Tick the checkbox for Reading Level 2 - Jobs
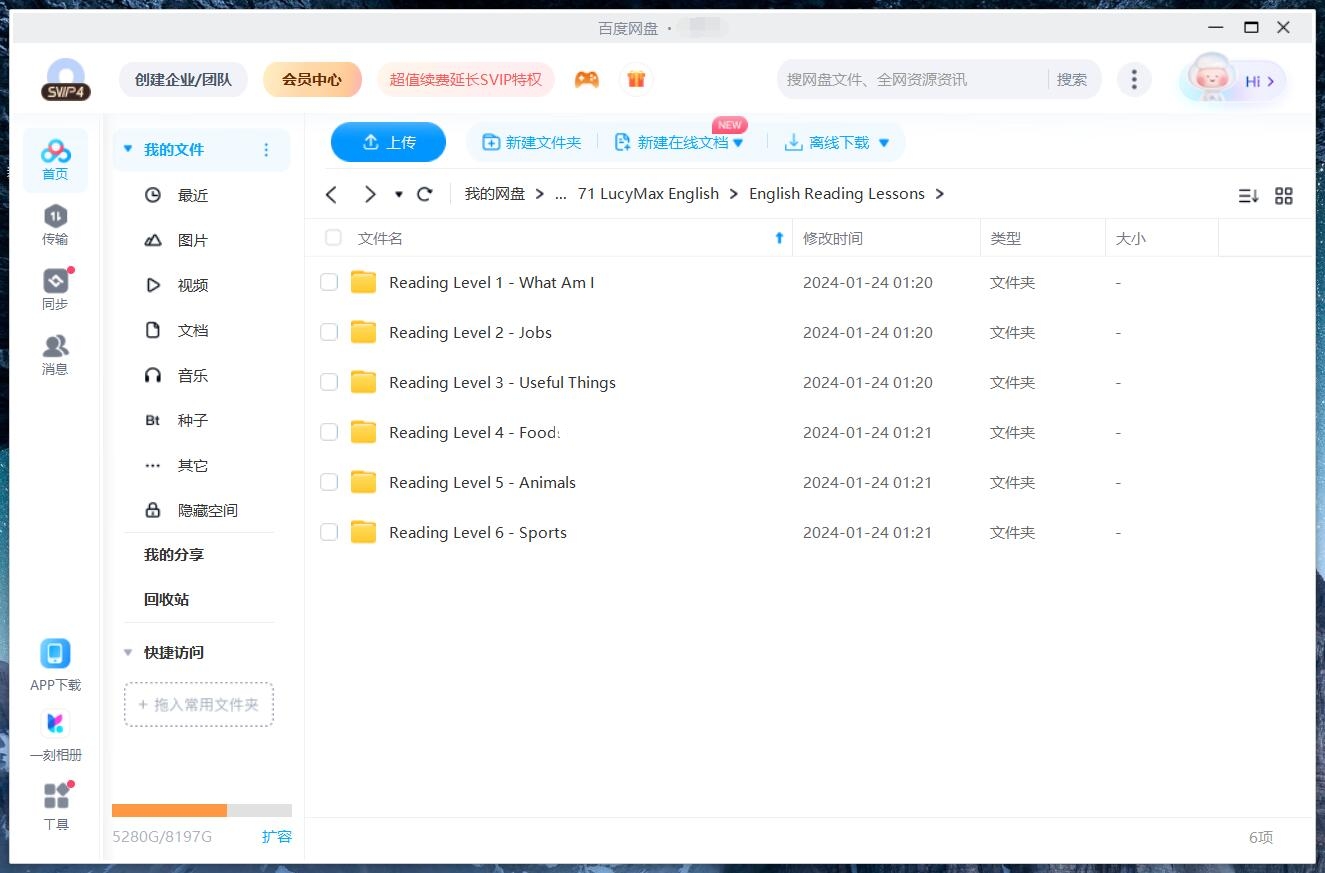The height and width of the screenshot is (873, 1325). 329,332
